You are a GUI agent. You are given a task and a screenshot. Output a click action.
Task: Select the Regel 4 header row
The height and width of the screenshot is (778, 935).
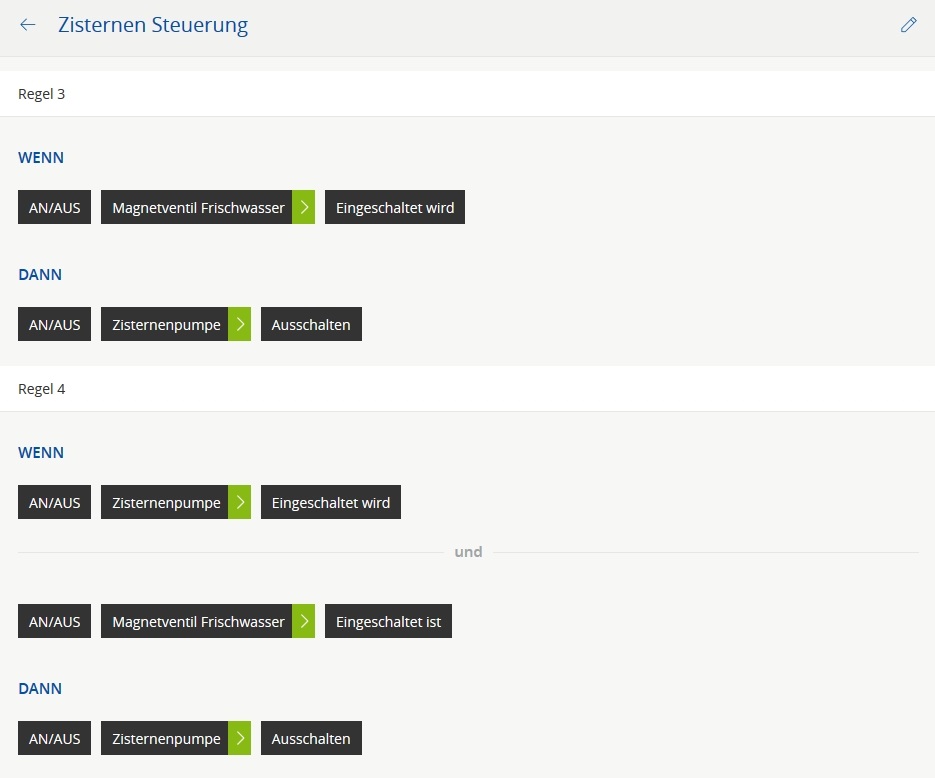click(x=467, y=389)
